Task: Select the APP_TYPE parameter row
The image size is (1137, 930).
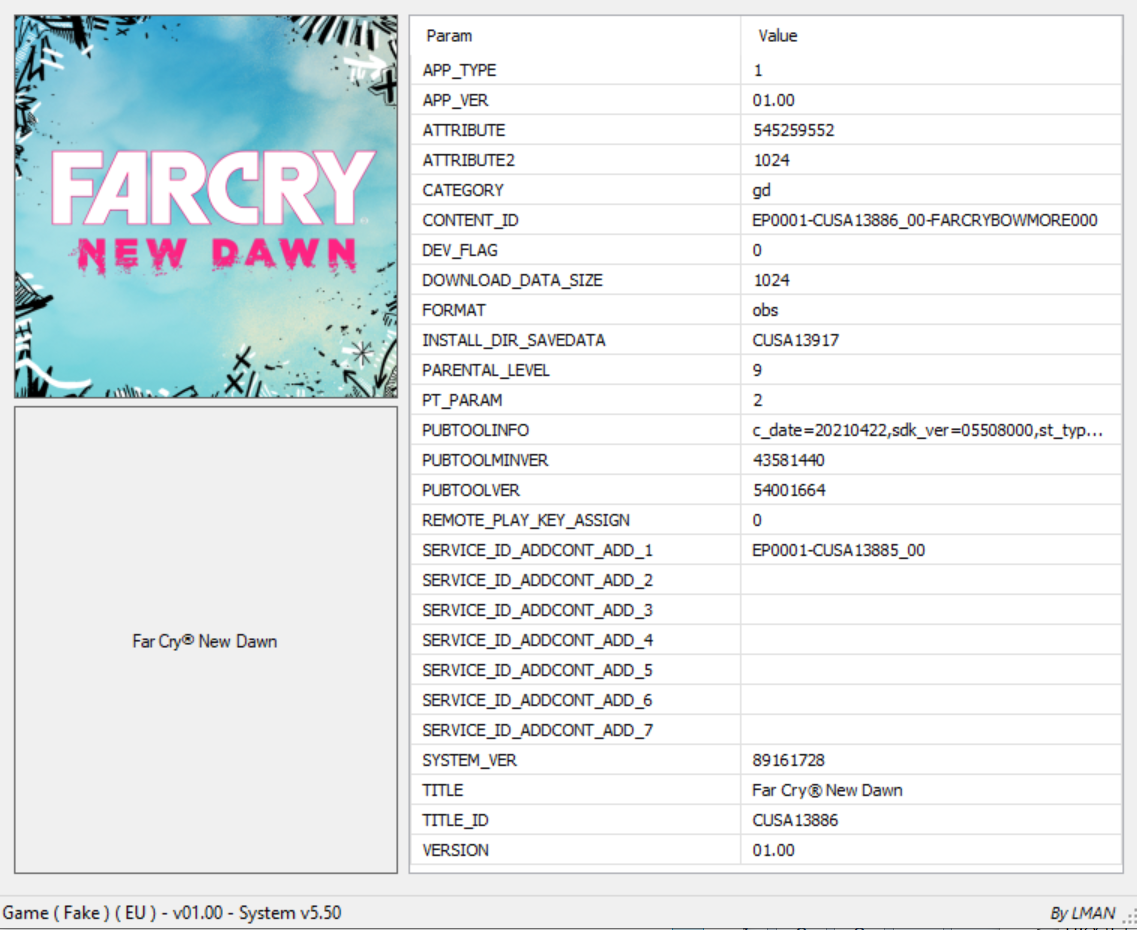Action: click(766, 70)
